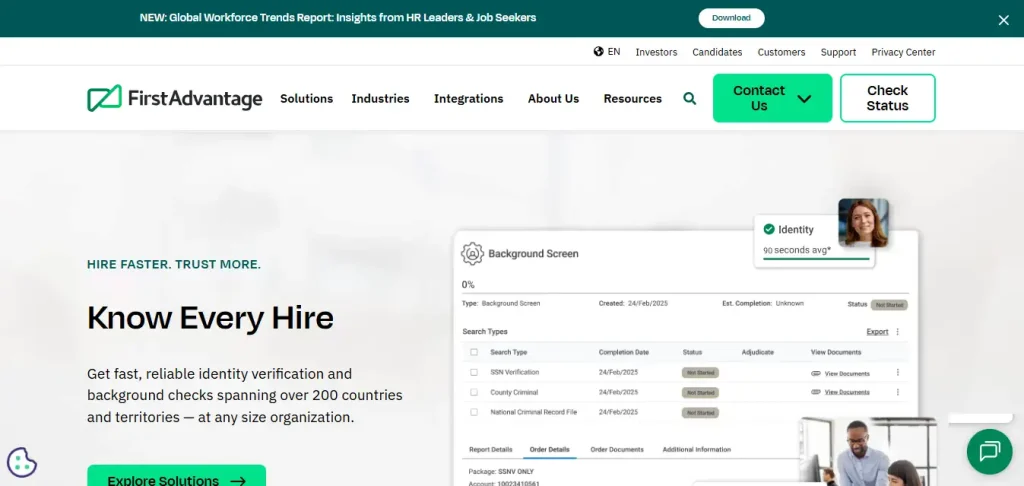Open the EN language selector
This screenshot has width=1024, height=486.
tap(607, 52)
